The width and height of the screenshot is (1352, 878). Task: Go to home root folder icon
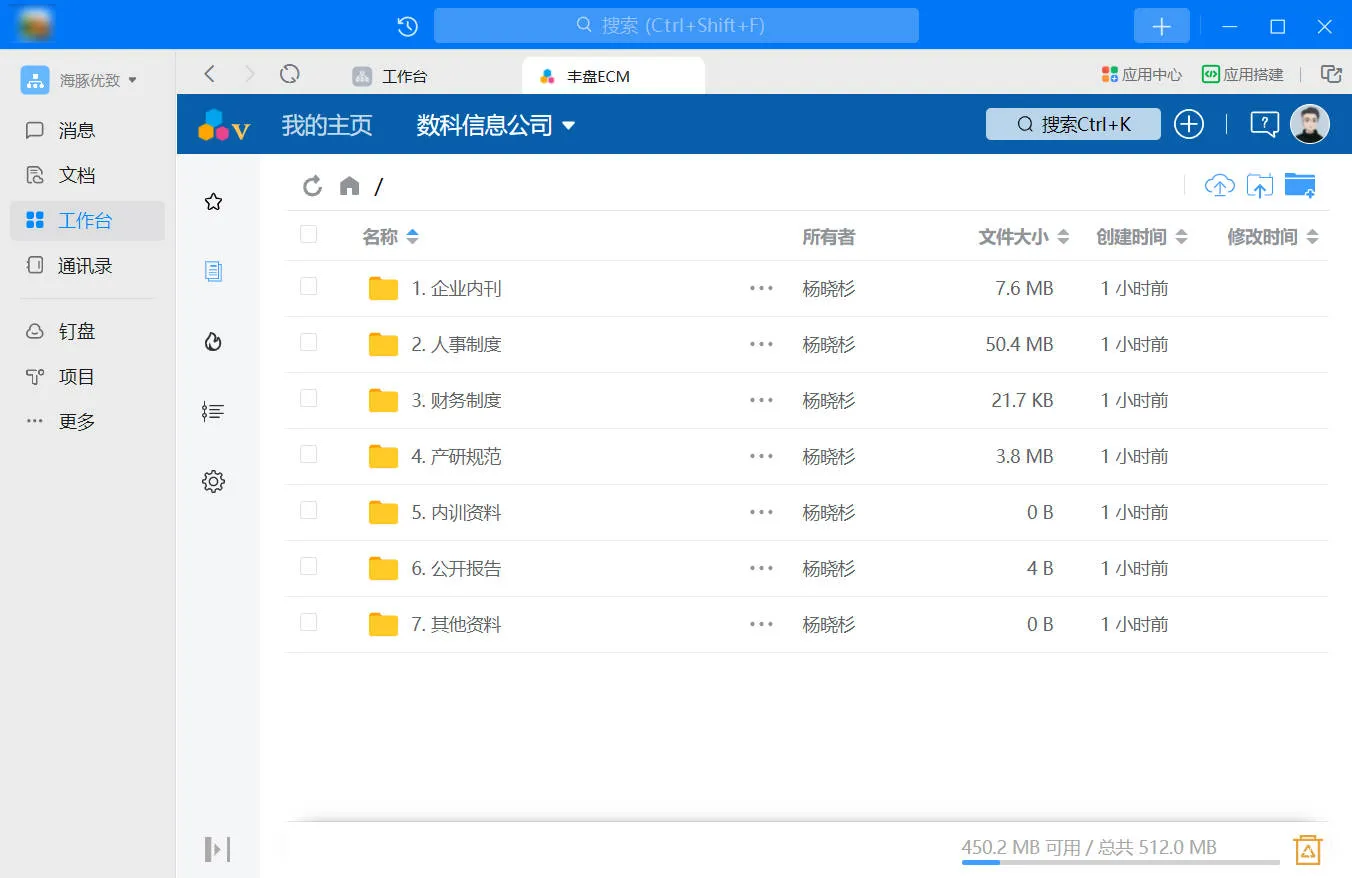point(349,186)
